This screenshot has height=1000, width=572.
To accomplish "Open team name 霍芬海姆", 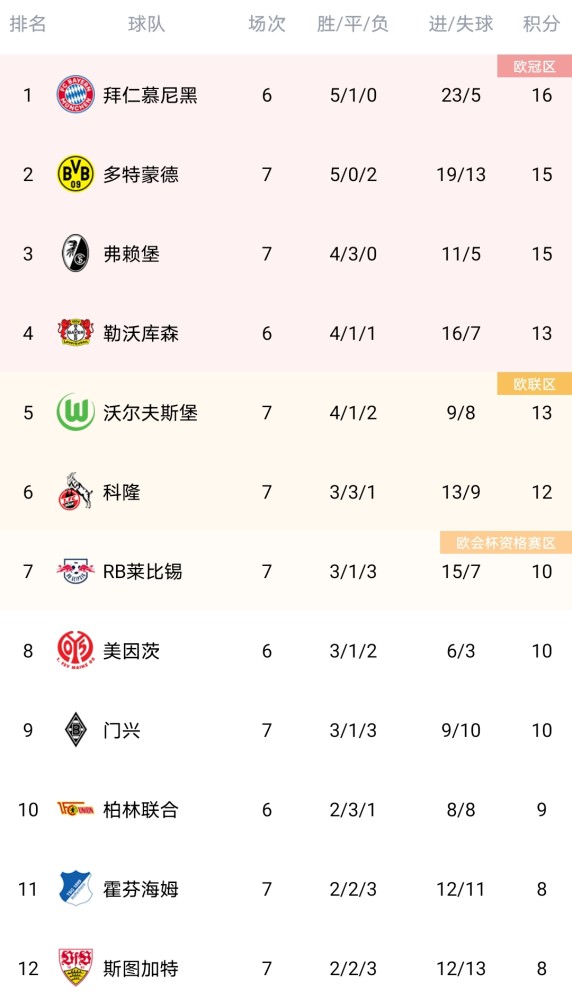I will (141, 888).
